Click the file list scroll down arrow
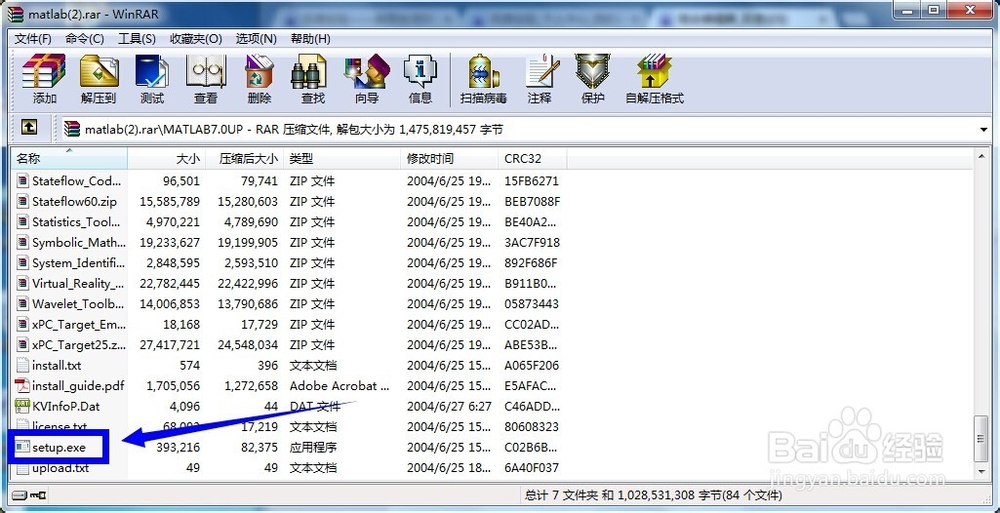The width and height of the screenshot is (1000, 513). point(982,472)
